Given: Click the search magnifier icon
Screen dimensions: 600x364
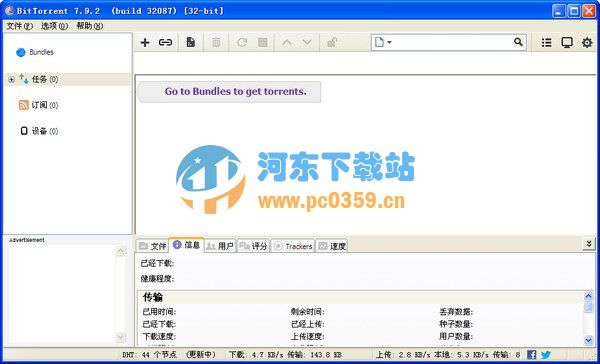Looking at the screenshot, I should tap(518, 42).
